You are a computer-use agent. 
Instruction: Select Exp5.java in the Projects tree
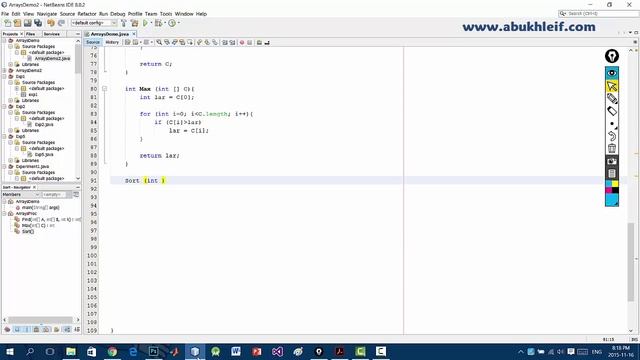tap(44, 155)
